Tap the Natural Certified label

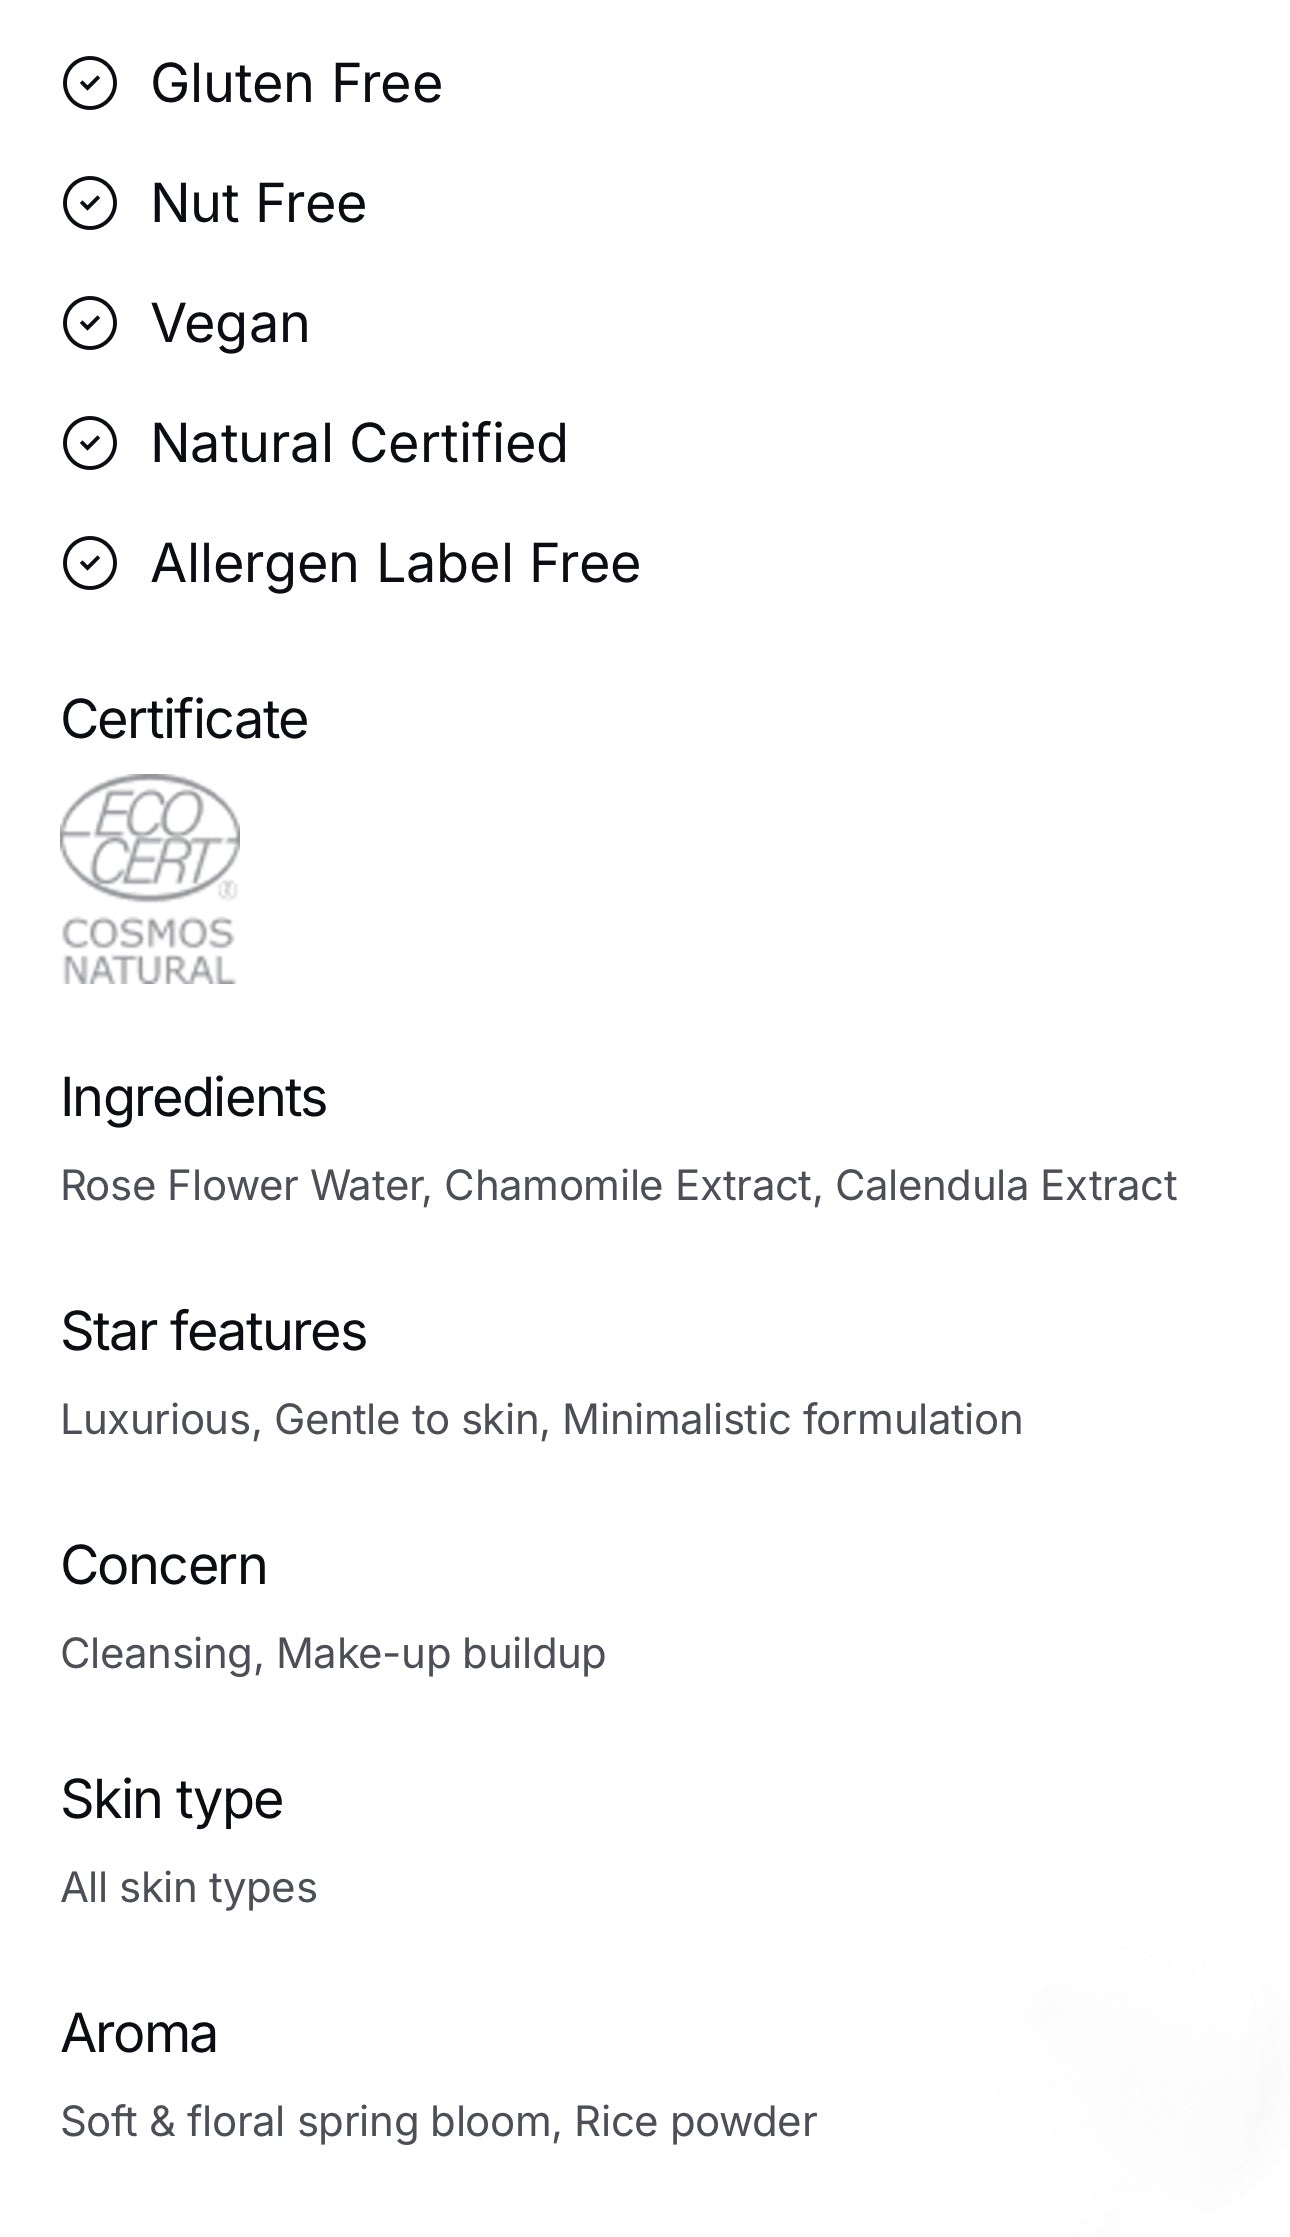[x=359, y=443]
